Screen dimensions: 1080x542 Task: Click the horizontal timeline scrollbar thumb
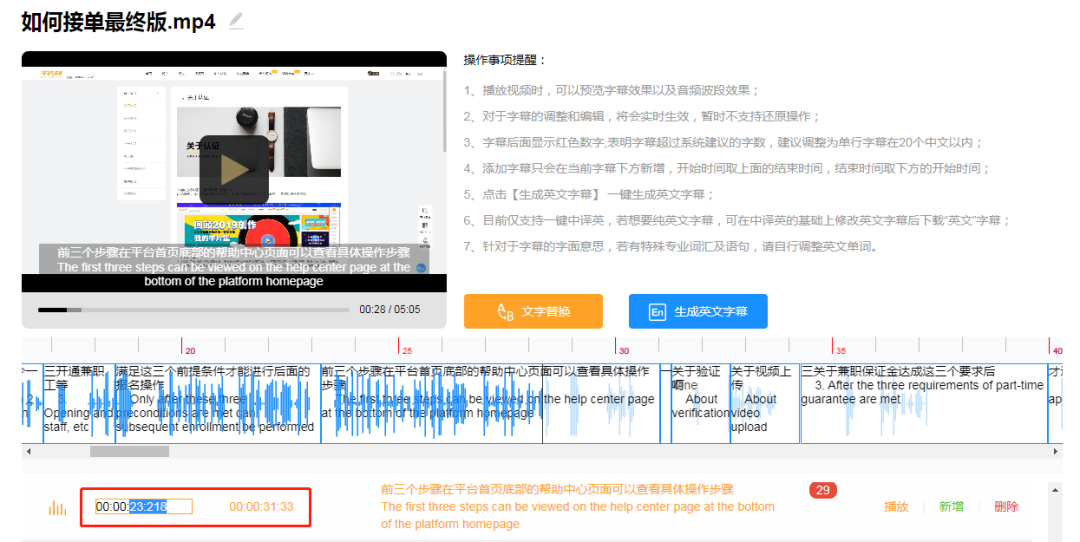tap(129, 452)
